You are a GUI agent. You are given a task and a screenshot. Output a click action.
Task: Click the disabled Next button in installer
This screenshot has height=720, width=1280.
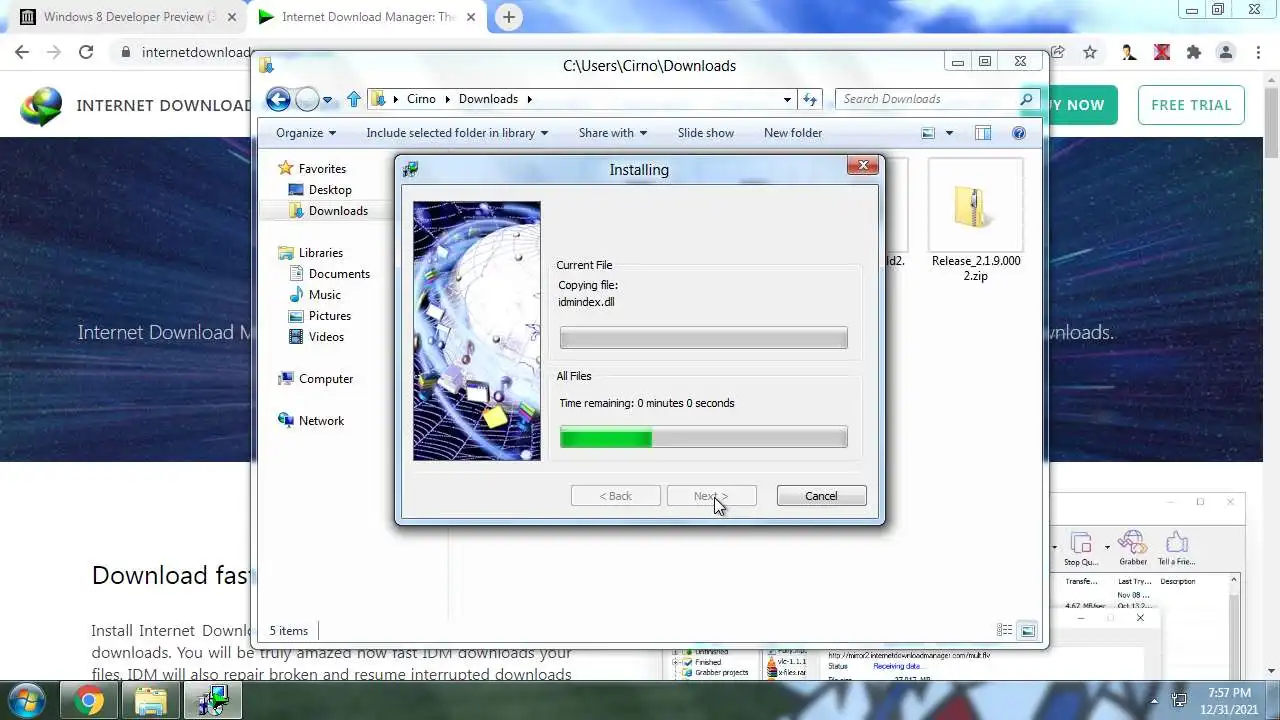711,496
